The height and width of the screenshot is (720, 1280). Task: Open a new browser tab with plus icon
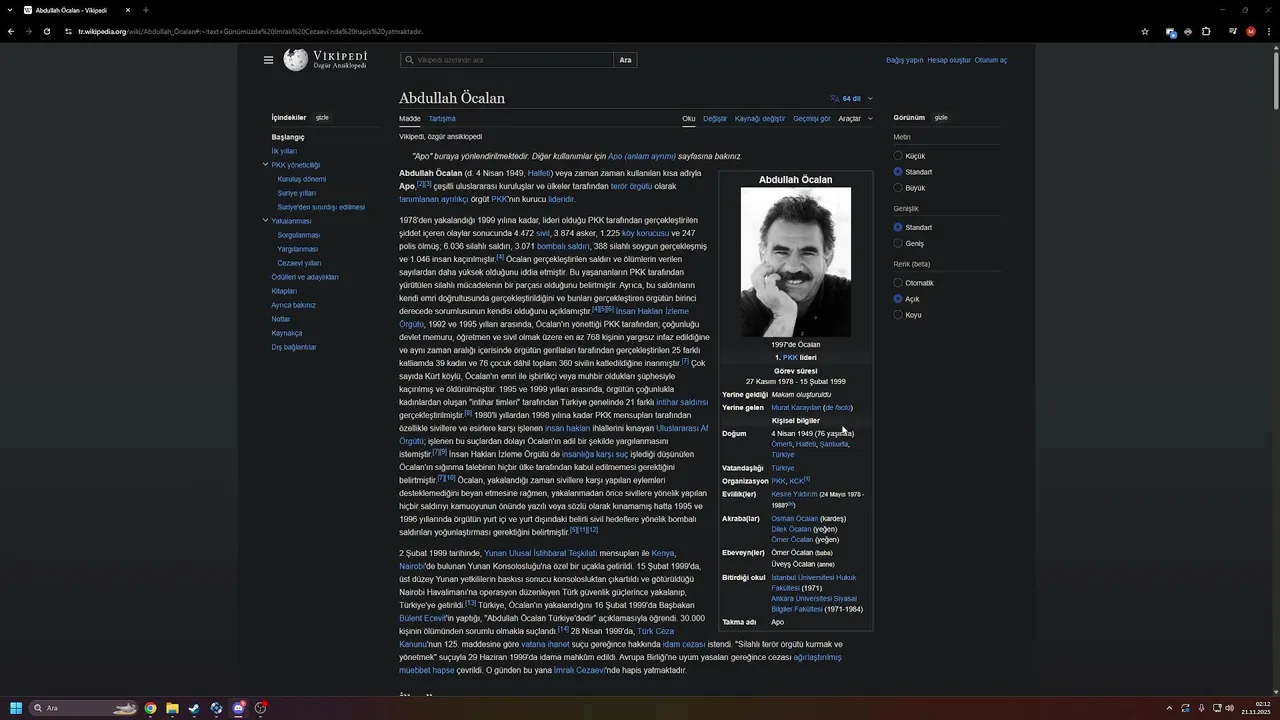click(x=146, y=10)
